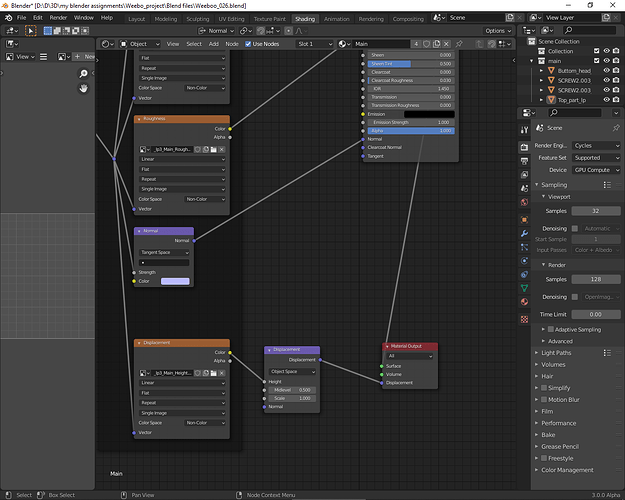Hide Buttom_head object with its eye icon
This screenshot has width=625, height=500.
pos(606,70)
